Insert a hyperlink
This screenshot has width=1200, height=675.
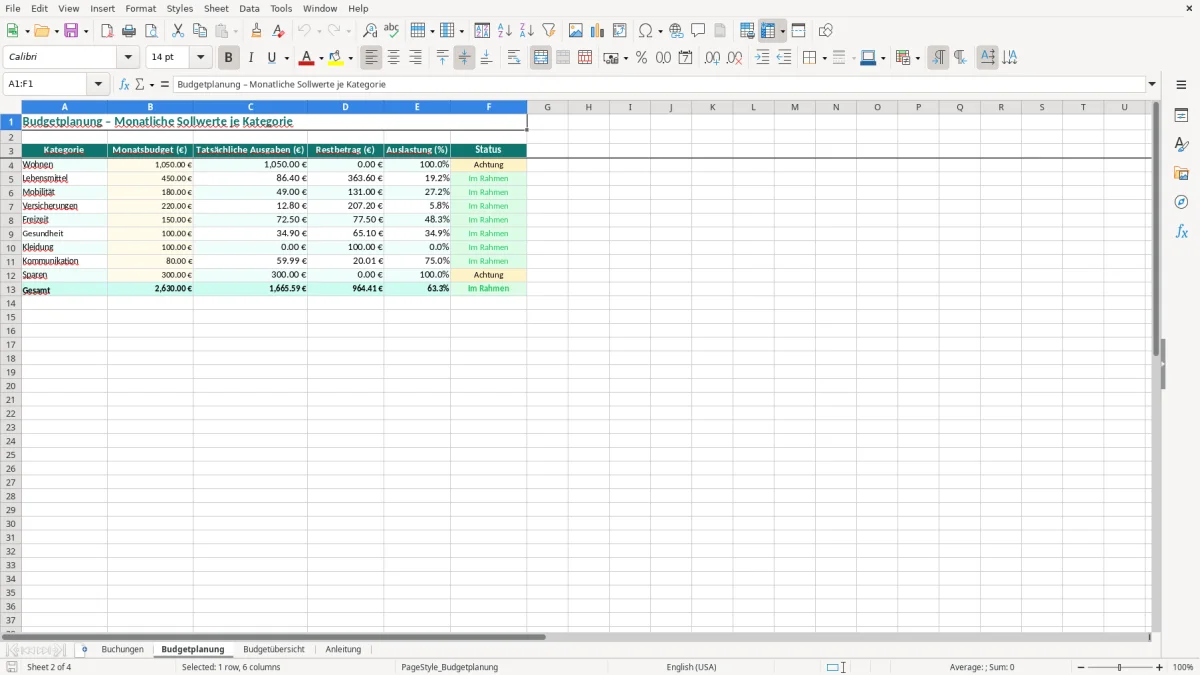pos(676,31)
